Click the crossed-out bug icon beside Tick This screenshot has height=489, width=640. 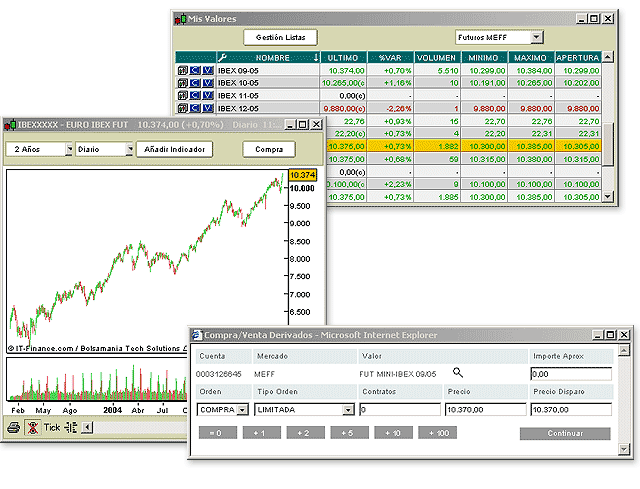click(32, 427)
